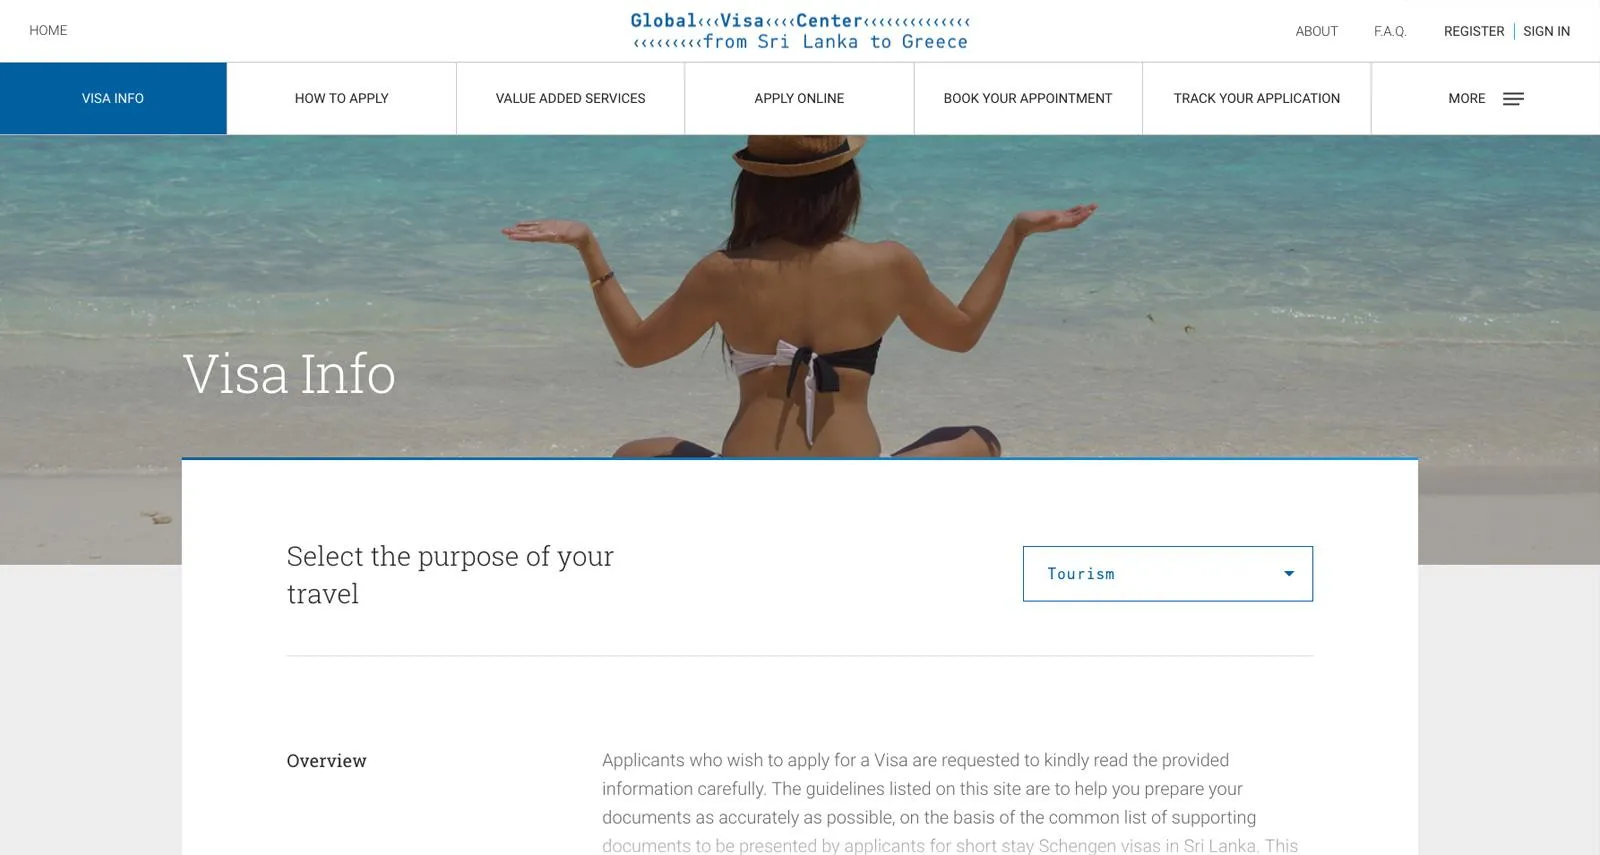Click the Overview section label
Screen dimensions: 1600x855
(326, 761)
